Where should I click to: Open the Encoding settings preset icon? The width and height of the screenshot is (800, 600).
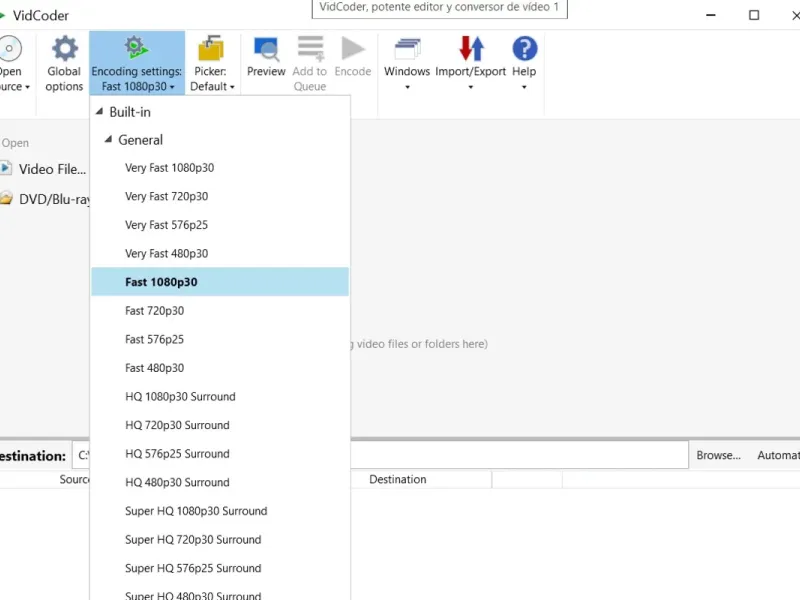click(x=136, y=48)
